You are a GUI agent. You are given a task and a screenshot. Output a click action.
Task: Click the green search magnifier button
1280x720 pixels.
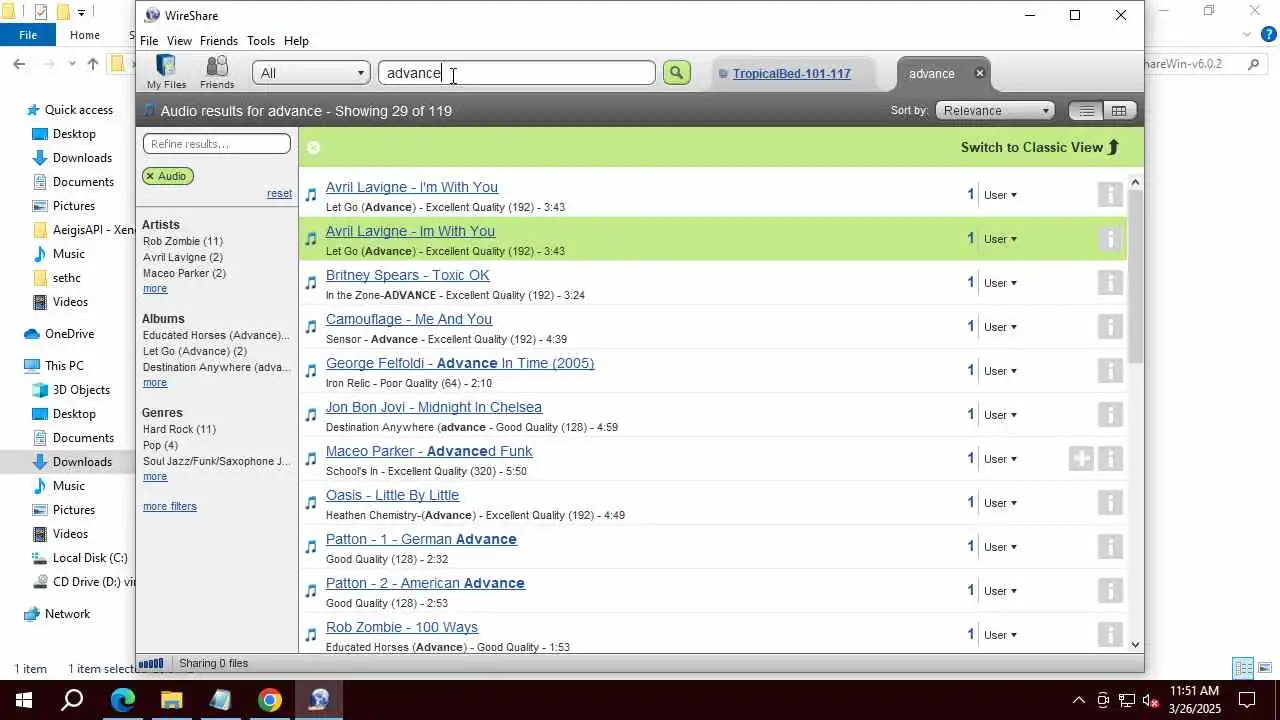(x=677, y=72)
